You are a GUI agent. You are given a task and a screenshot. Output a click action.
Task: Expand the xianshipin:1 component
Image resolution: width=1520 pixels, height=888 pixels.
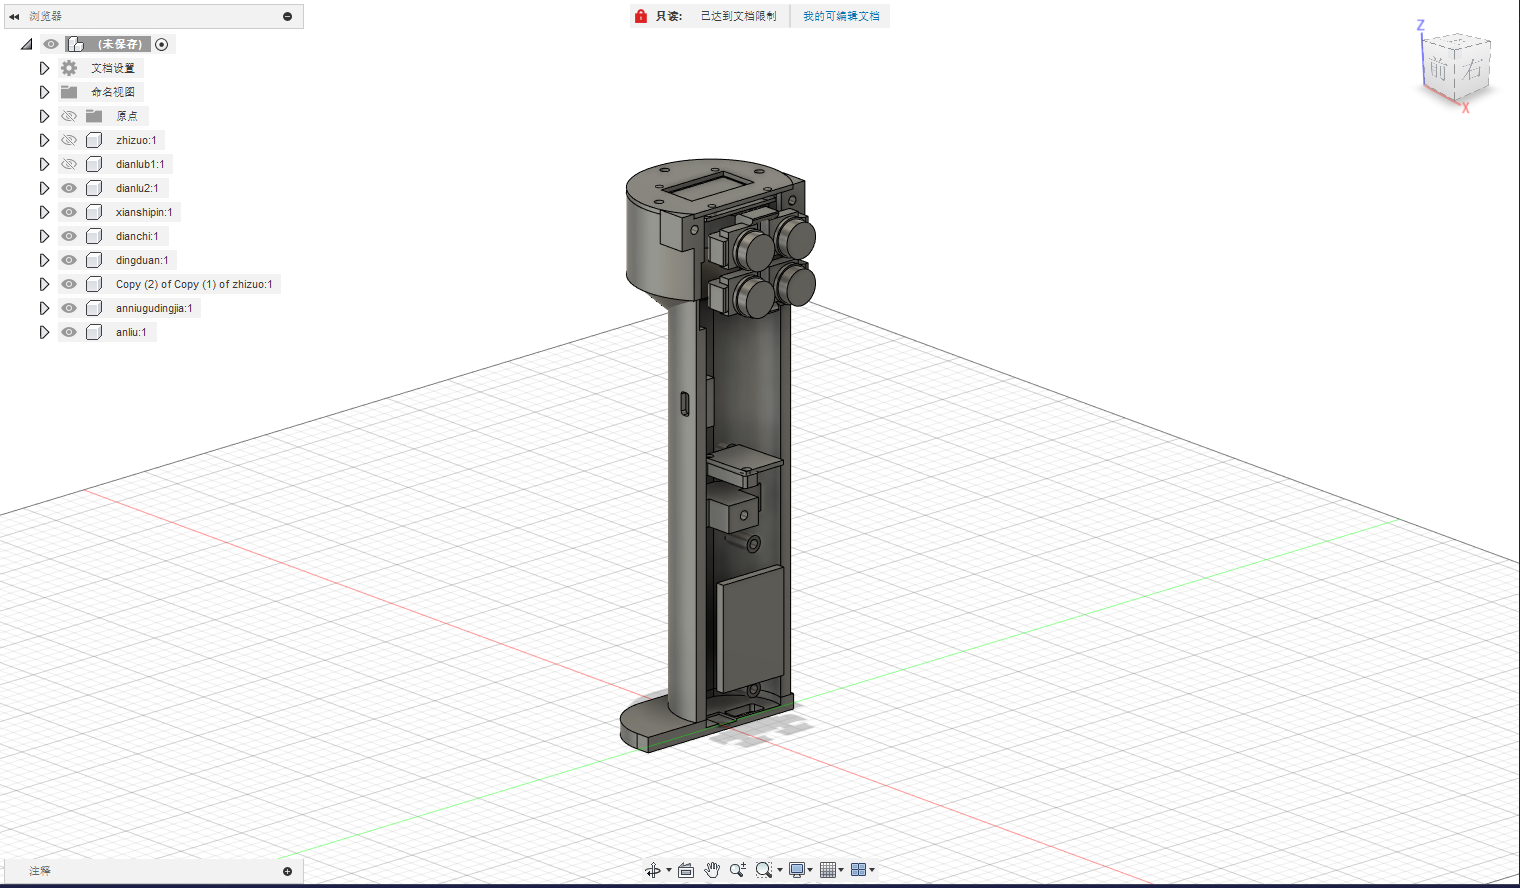44,212
